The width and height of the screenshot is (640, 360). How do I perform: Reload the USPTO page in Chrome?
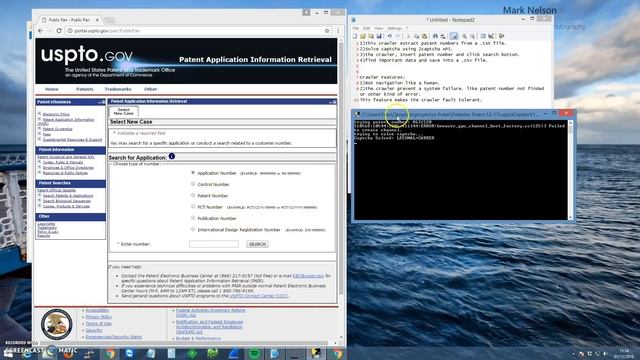click(x=59, y=31)
